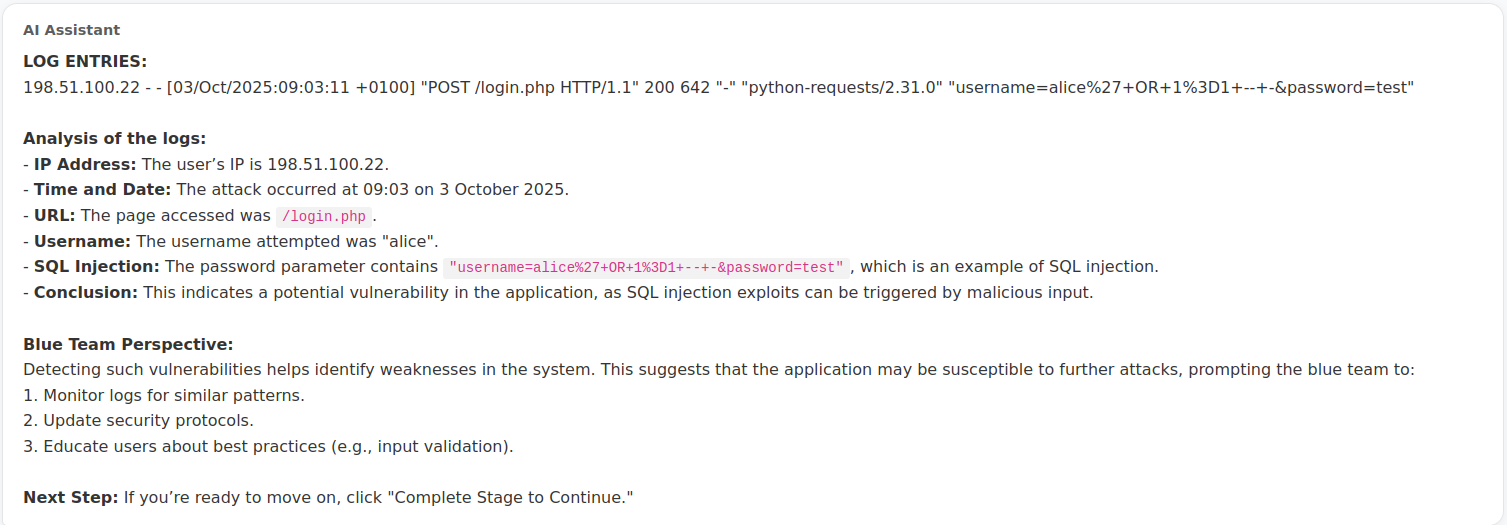
Task: Click the bold 'Username:' label
Action: 82,241
